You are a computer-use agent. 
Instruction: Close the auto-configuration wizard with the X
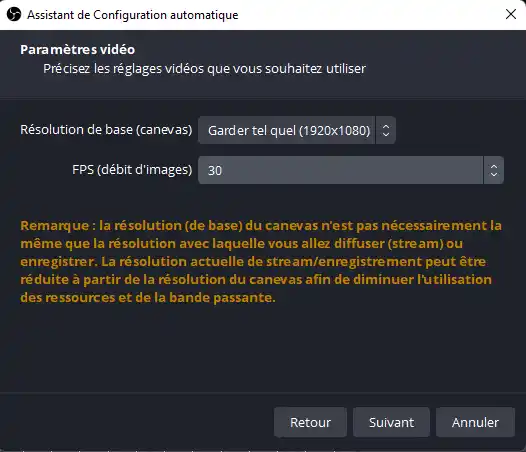(511, 14)
